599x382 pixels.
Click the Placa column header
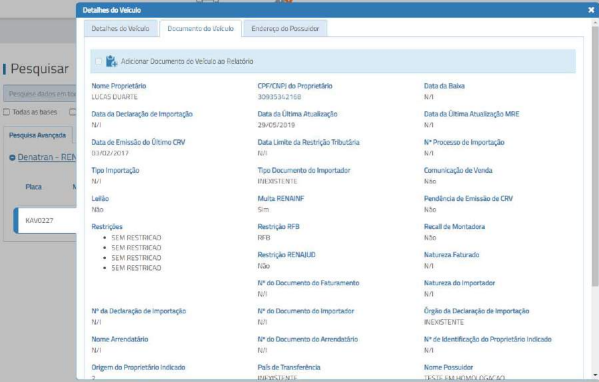pyautogui.click(x=34, y=187)
